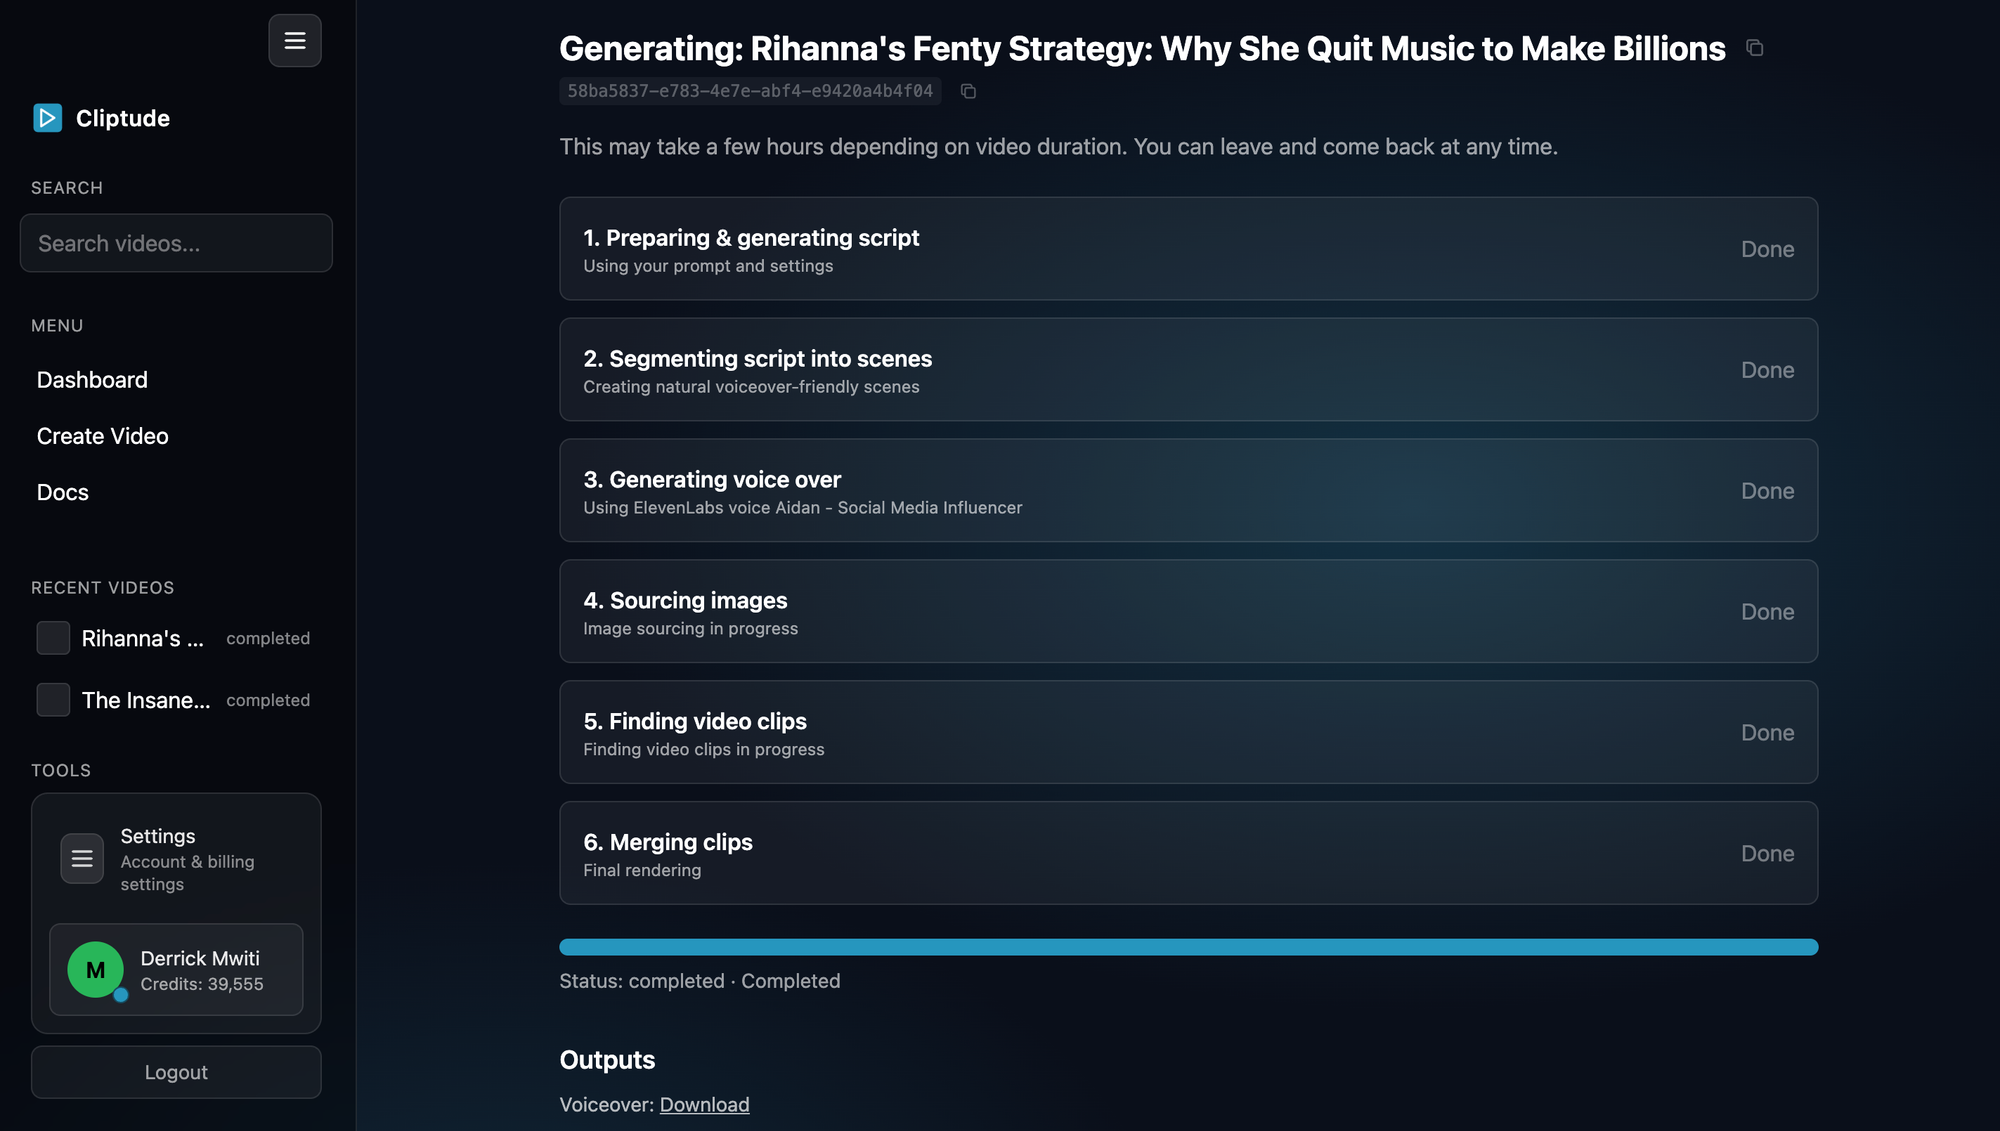Select The Insane video thumbnail box
This screenshot has width=2000, height=1131.
click(x=53, y=700)
